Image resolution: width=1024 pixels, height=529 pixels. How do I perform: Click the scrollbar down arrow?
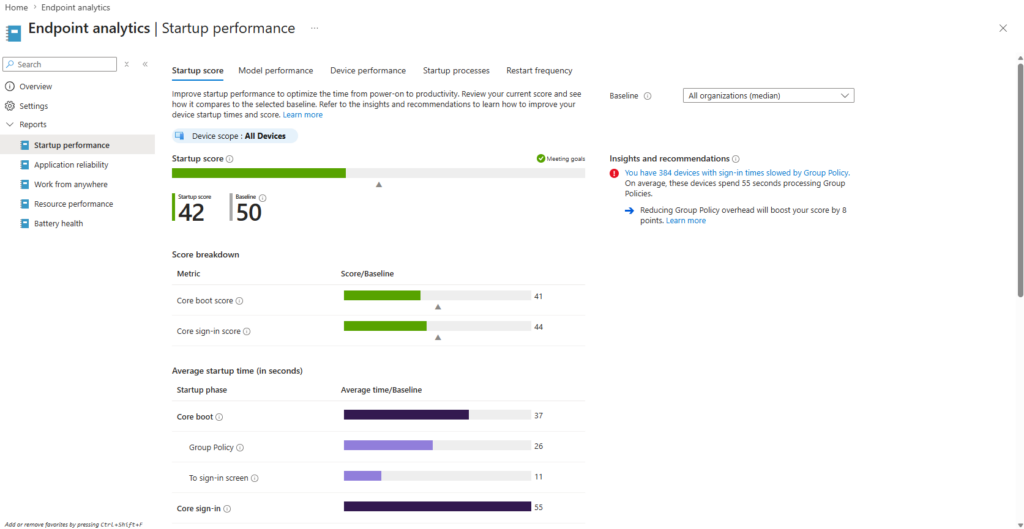click(1020, 523)
